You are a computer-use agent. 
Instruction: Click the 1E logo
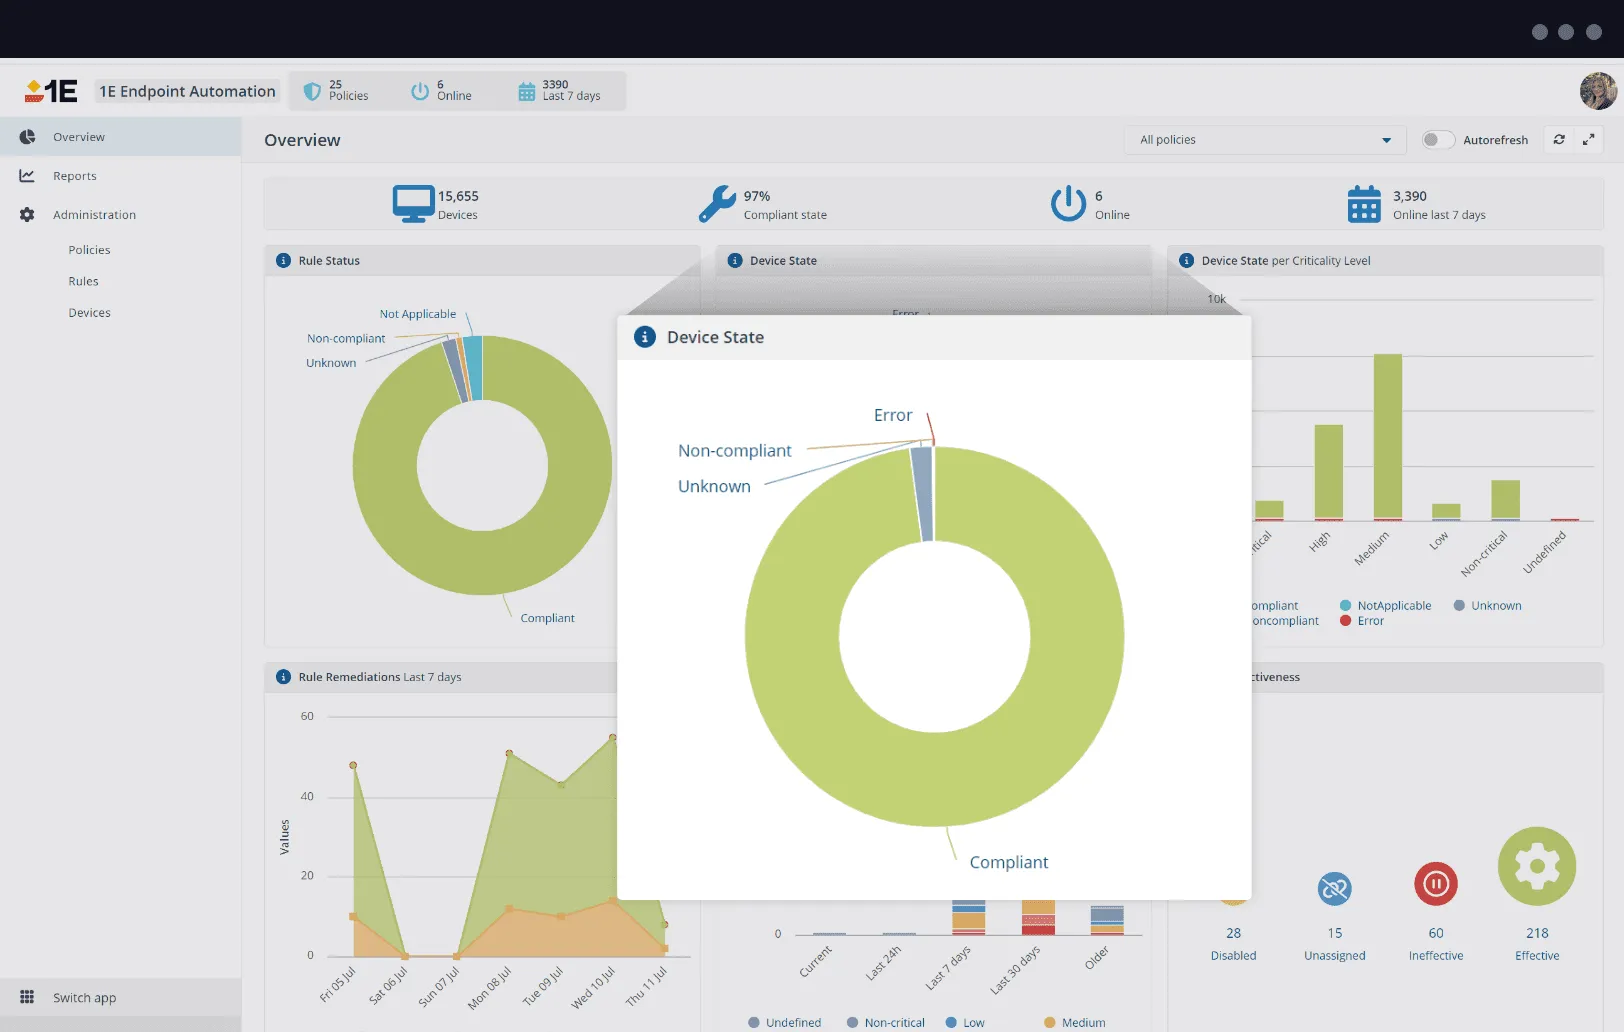51,91
